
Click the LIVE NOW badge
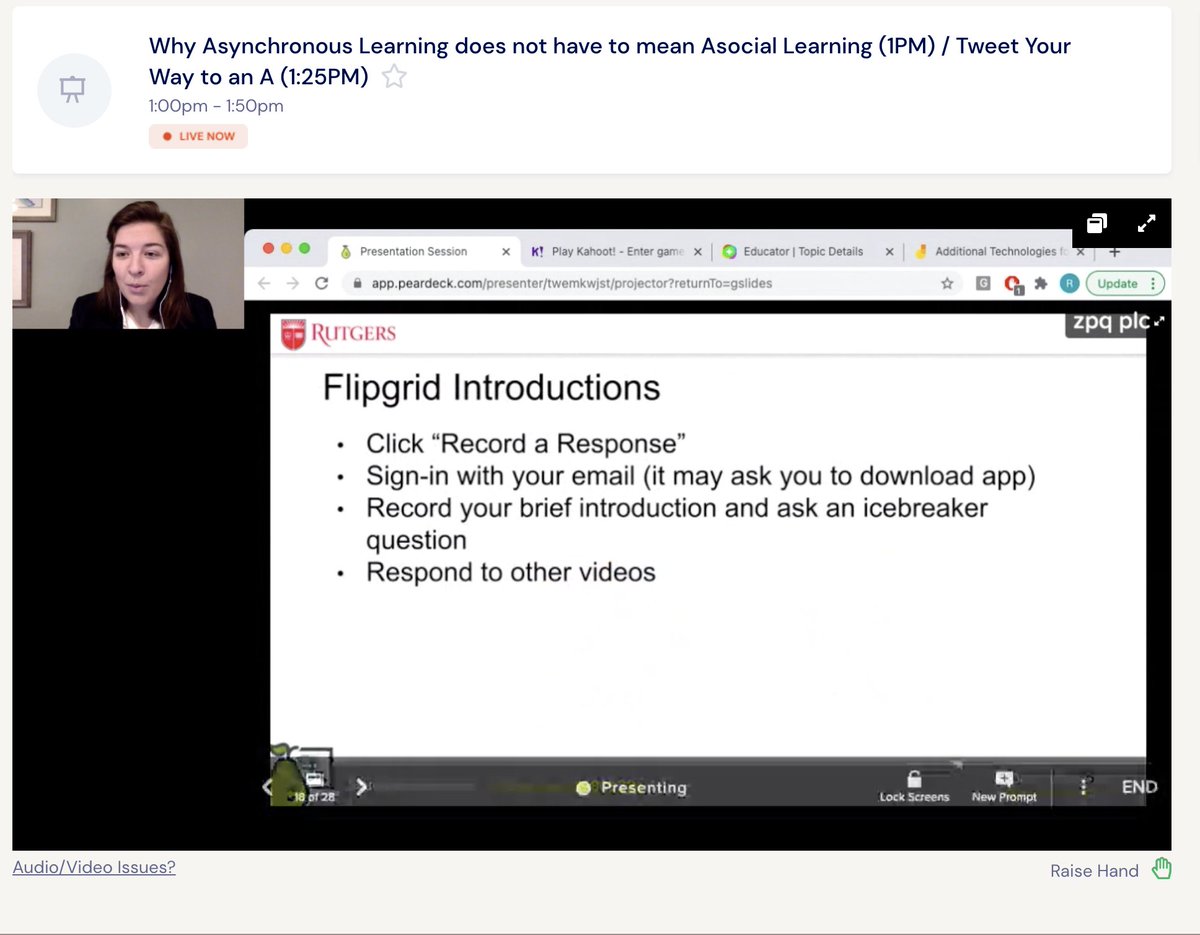(198, 136)
